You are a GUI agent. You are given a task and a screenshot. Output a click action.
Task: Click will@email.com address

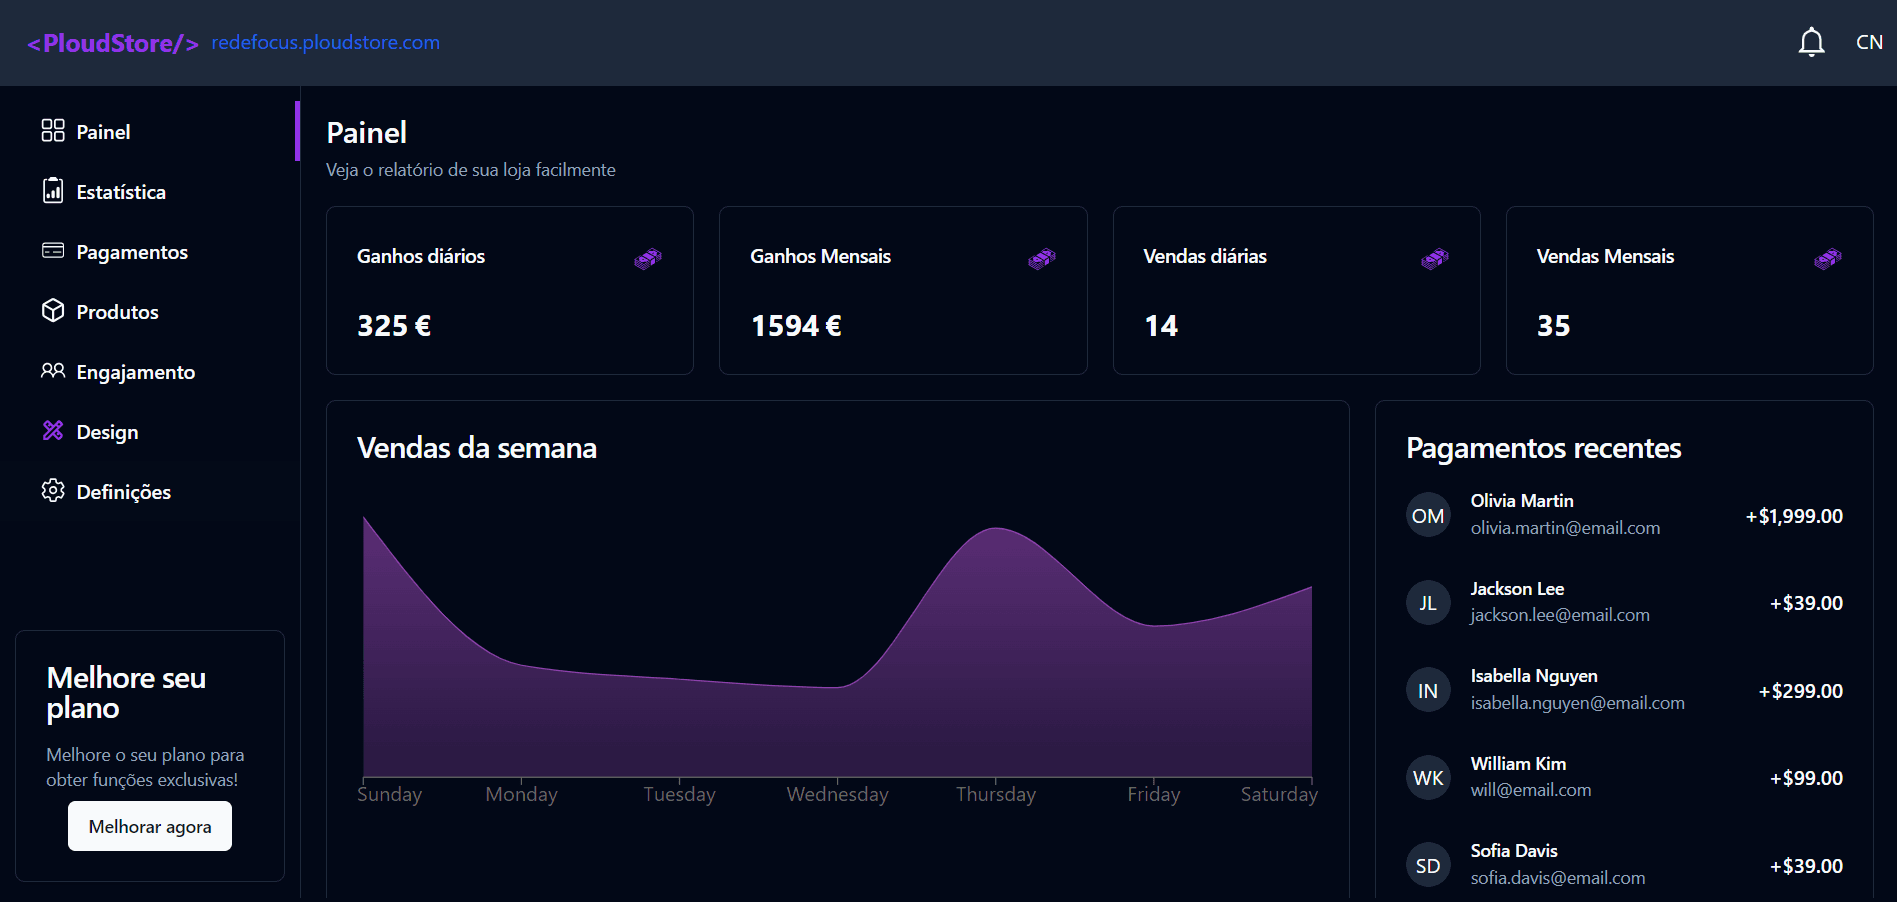[x=1530, y=790]
